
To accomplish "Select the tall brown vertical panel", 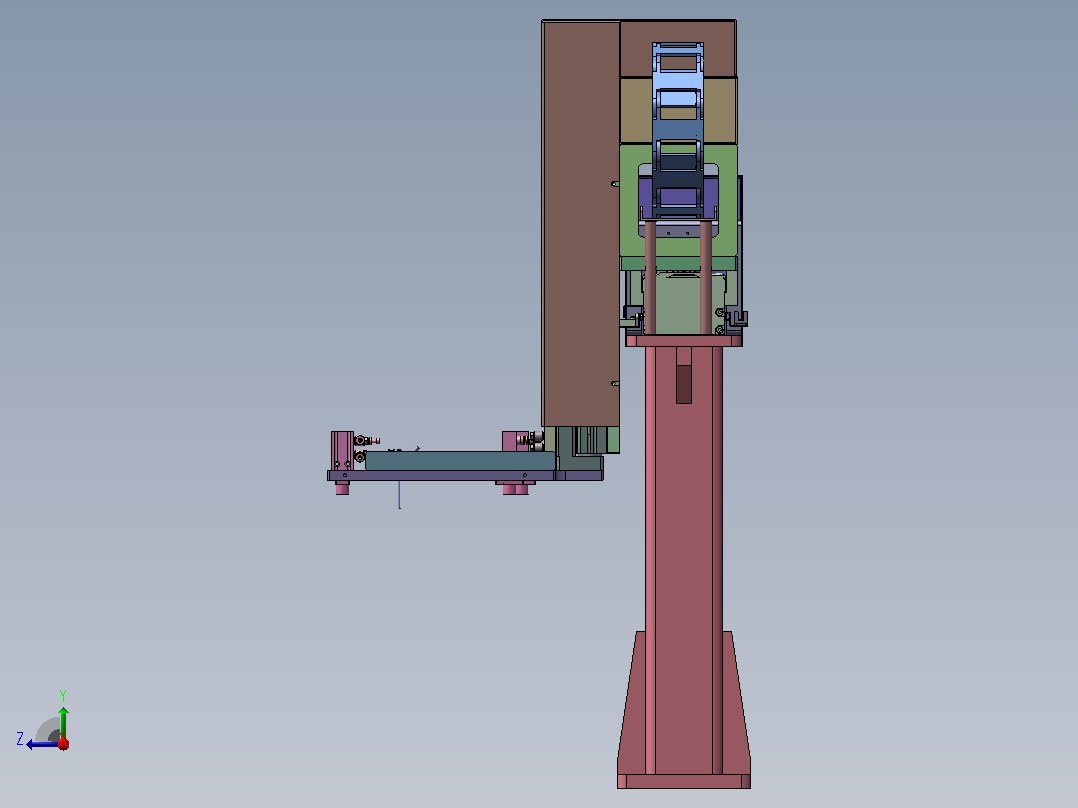I will pos(581,223).
